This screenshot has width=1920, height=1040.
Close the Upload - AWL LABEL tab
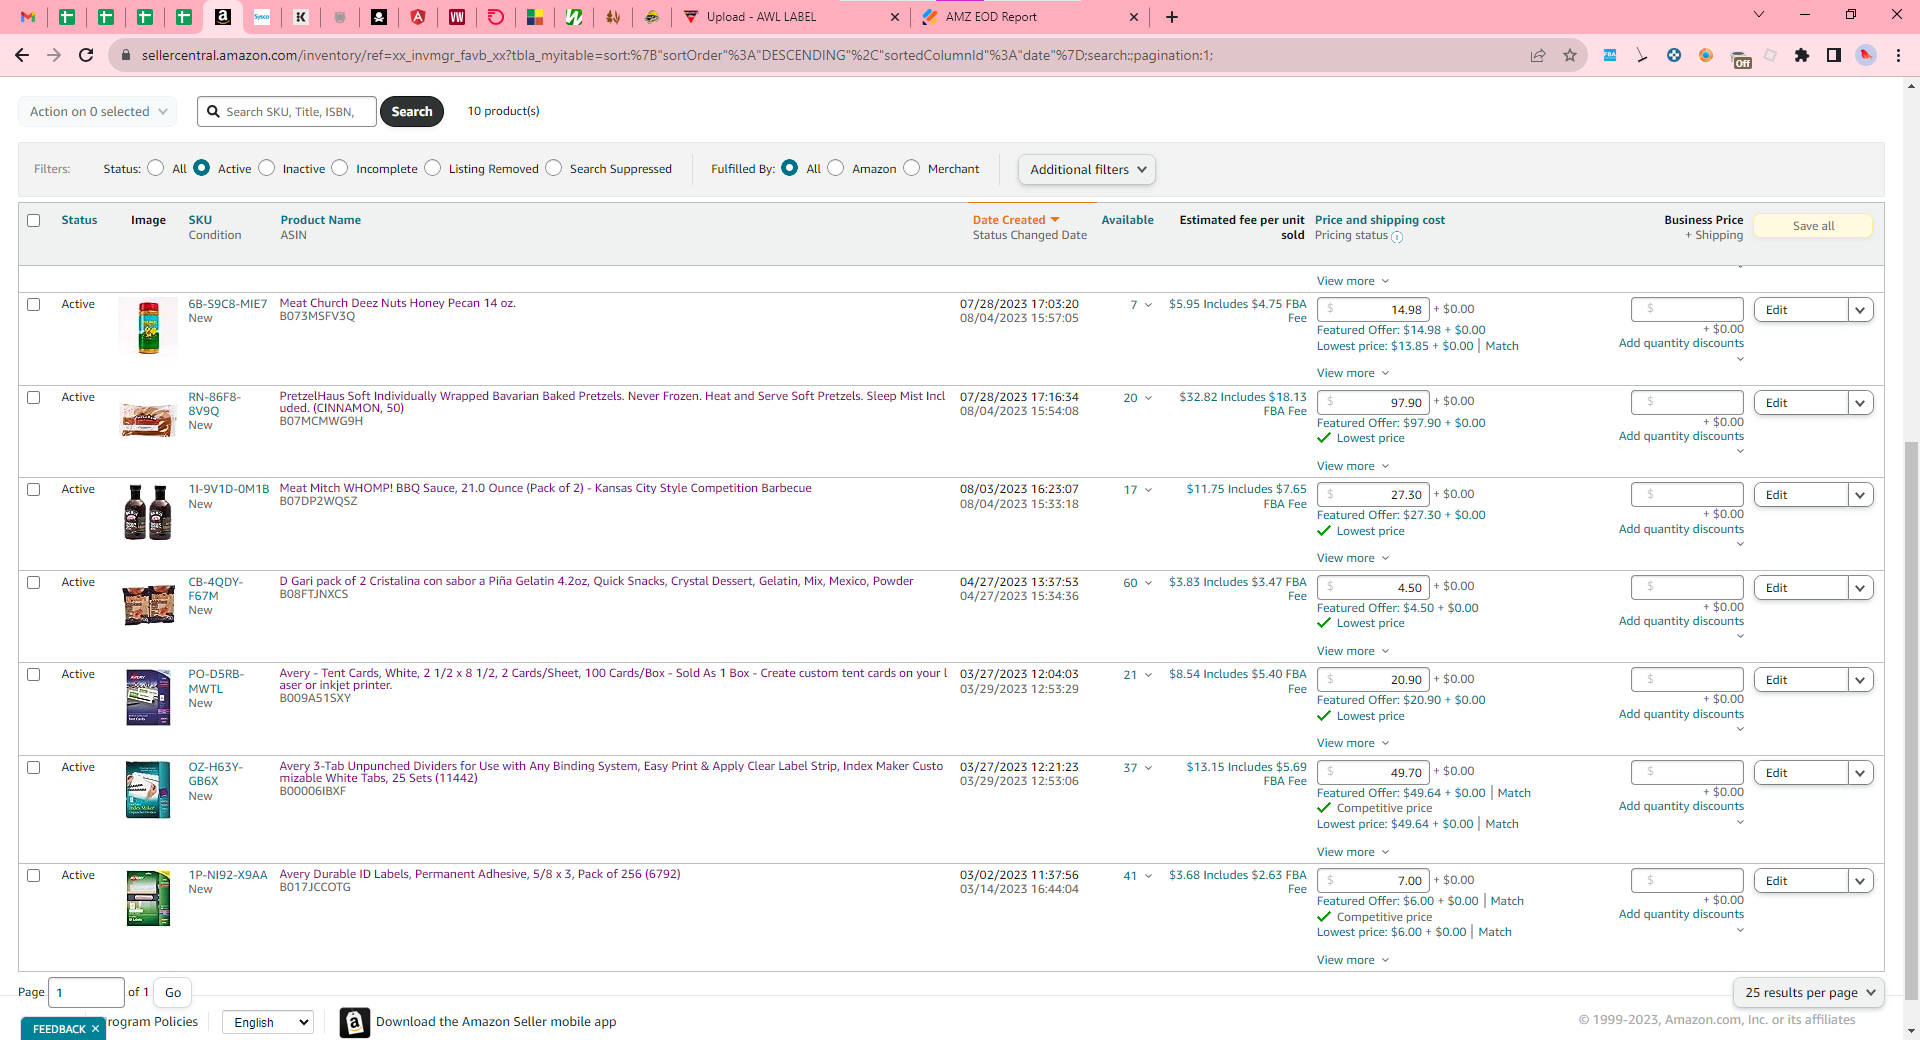pos(894,17)
